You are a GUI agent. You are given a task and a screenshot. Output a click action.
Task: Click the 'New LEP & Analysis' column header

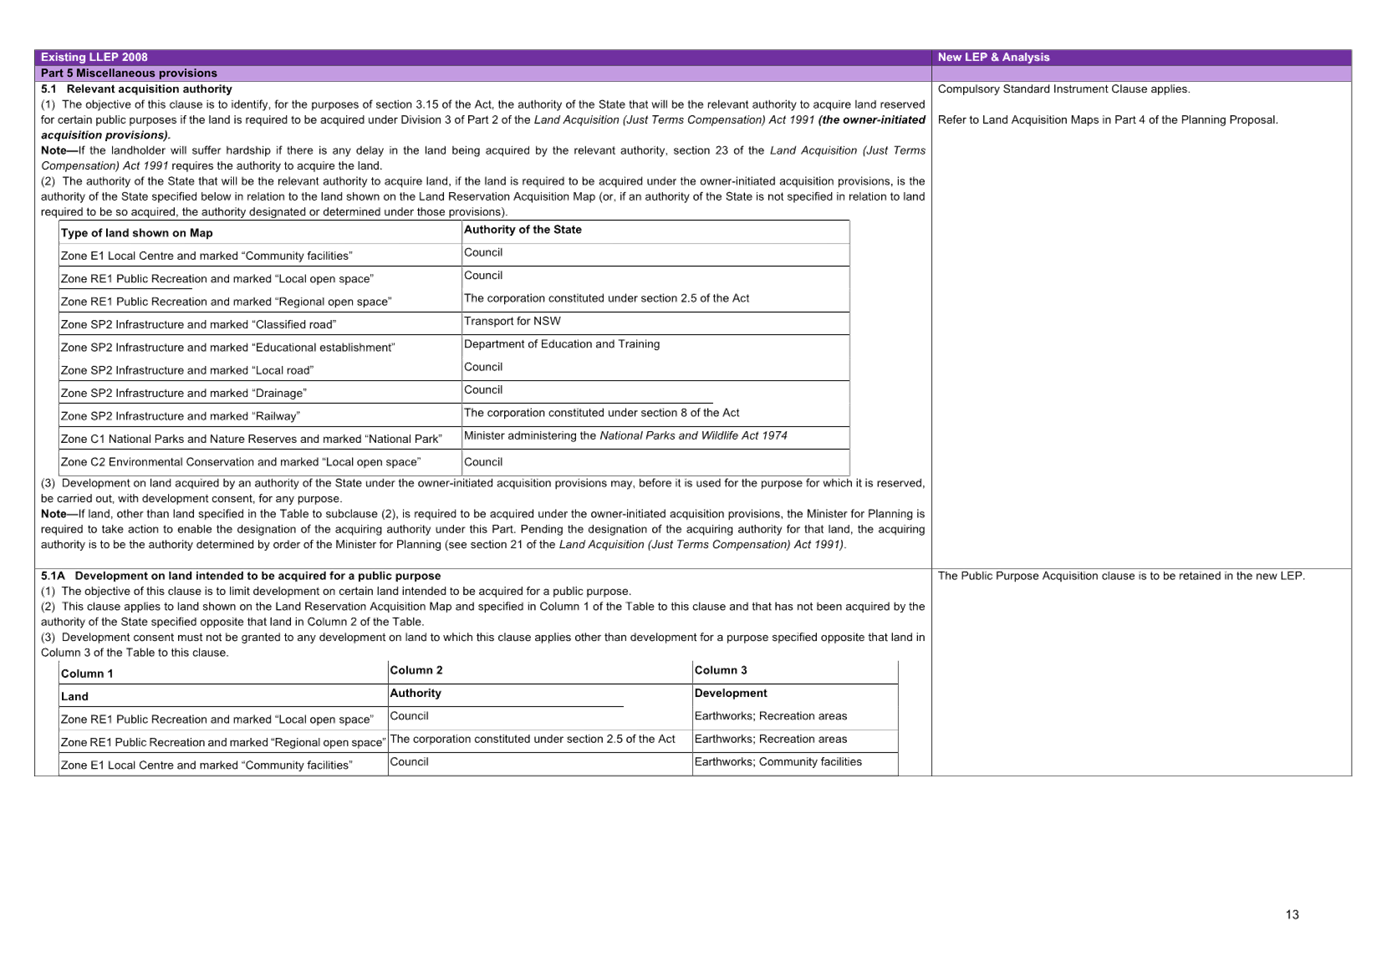click(x=993, y=57)
